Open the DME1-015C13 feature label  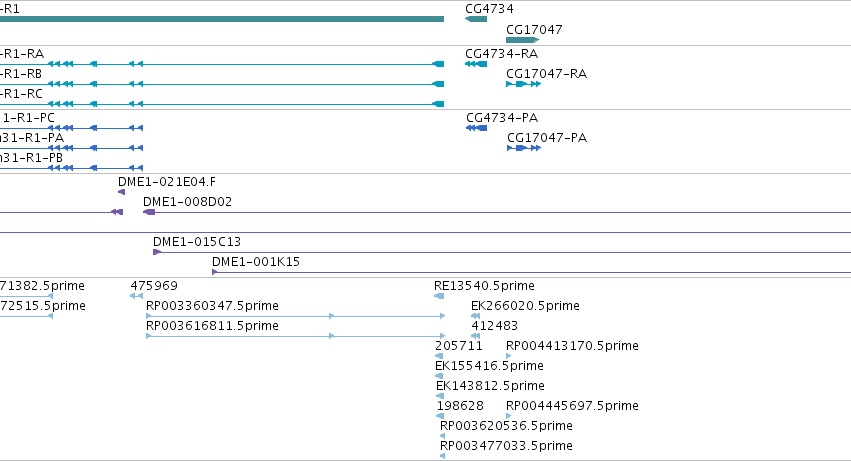click(x=196, y=242)
